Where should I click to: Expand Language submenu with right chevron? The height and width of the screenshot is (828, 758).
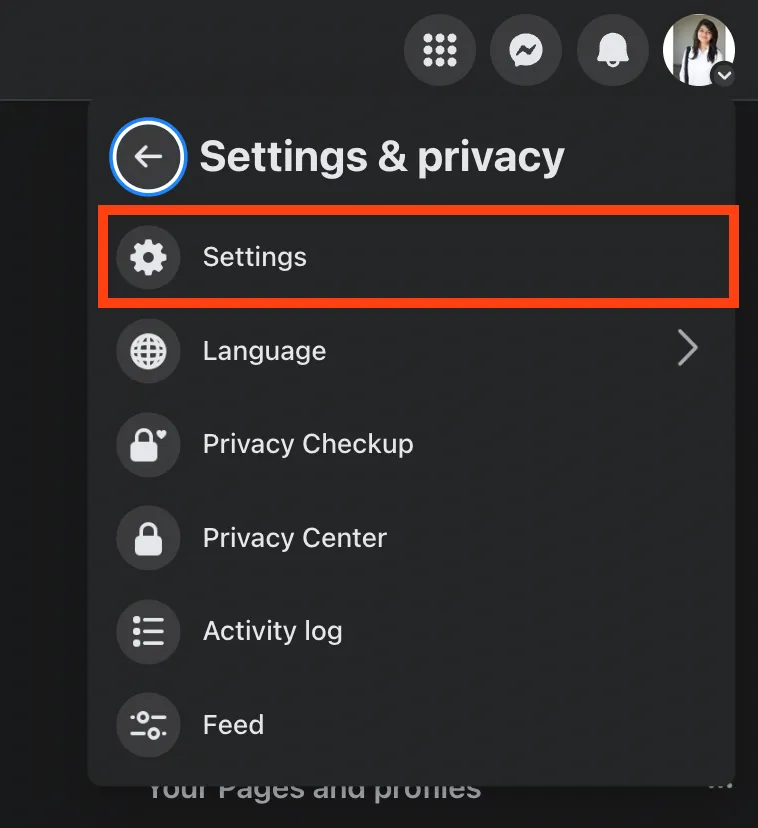pyautogui.click(x=687, y=348)
